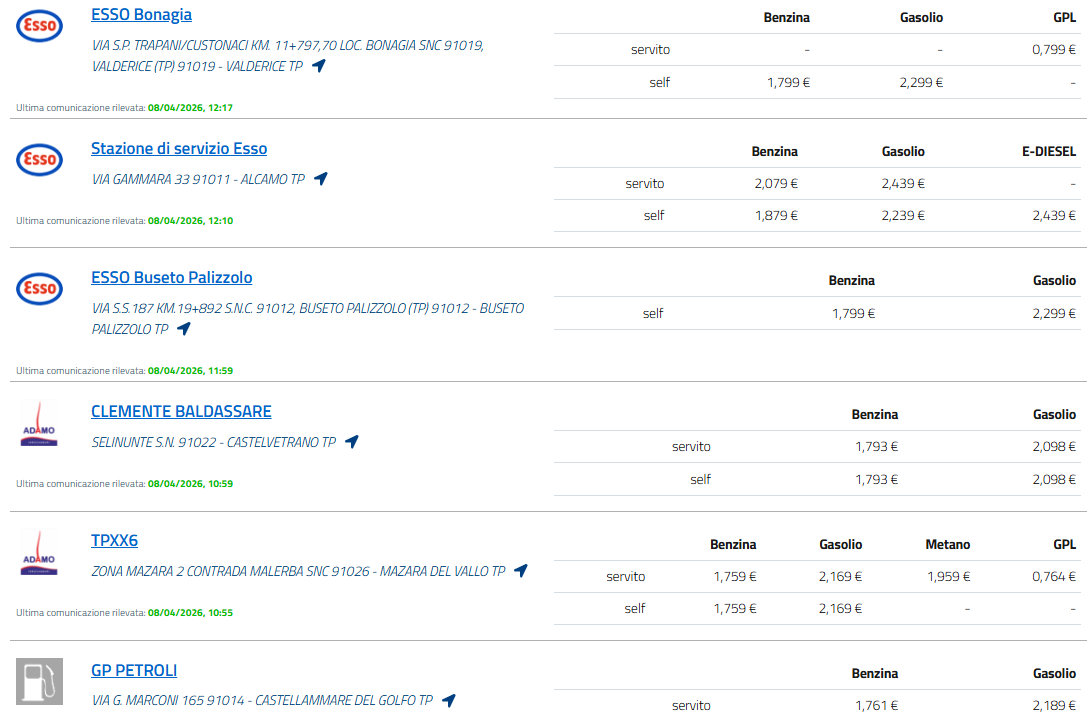The image size is (1089, 714).
Task: Open navigation arrow for Selinunte Castelvetrano address
Action: coord(352,442)
